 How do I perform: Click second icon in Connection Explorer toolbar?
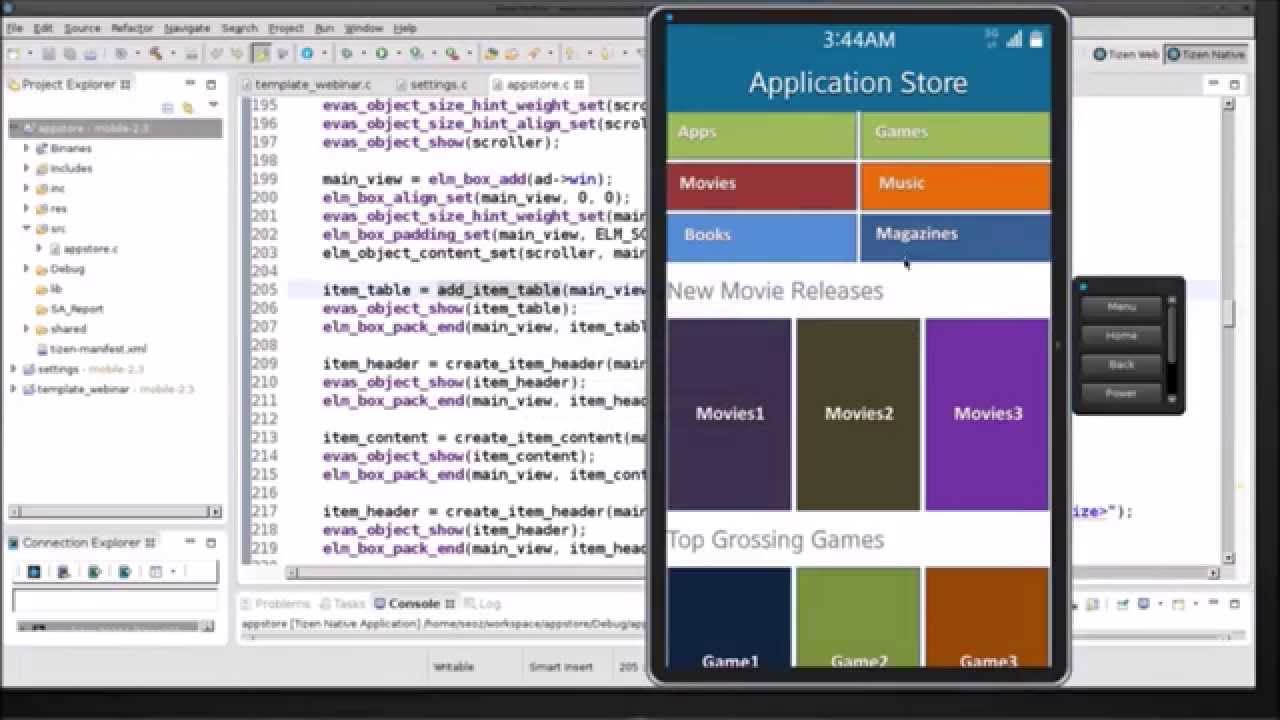[x=63, y=572]
